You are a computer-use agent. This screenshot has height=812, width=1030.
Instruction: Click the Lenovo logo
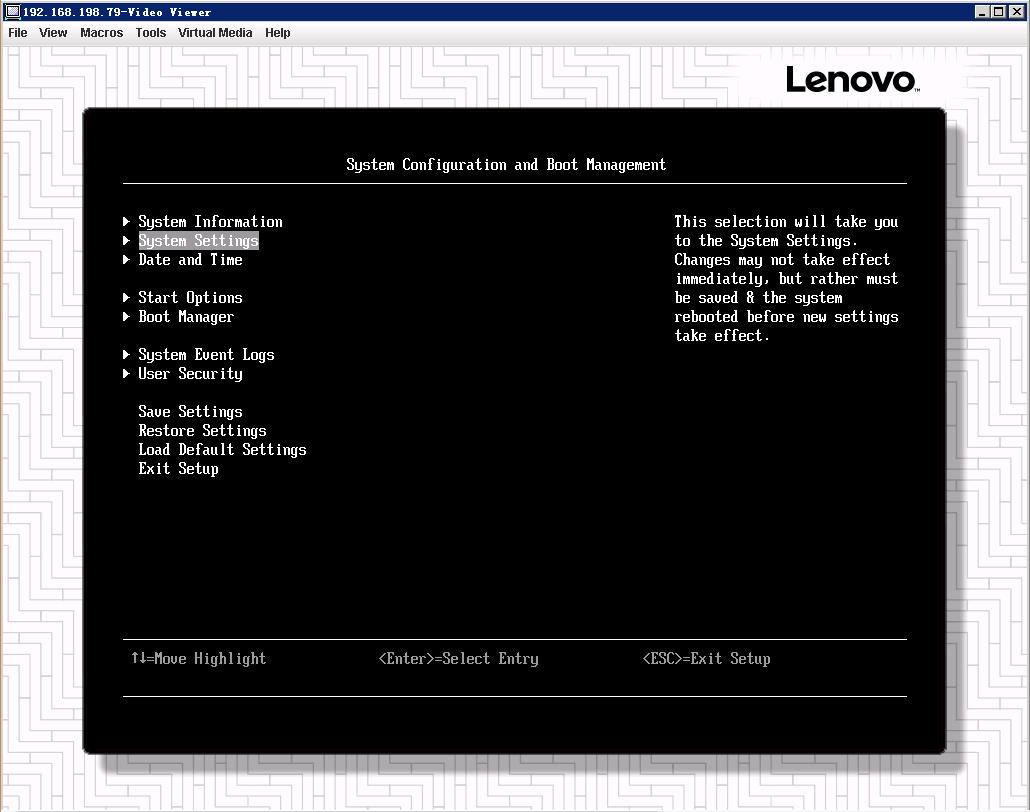click(851, 80)
